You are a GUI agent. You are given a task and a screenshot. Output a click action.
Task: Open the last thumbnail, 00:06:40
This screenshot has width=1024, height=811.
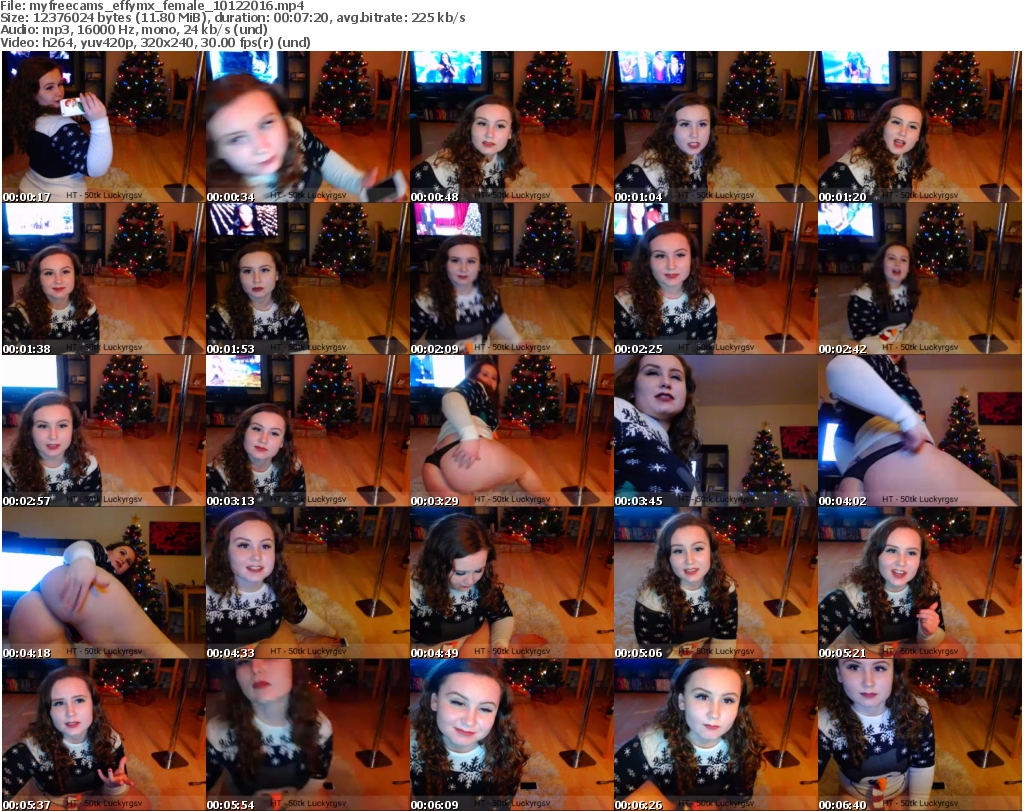pos(920,735)
